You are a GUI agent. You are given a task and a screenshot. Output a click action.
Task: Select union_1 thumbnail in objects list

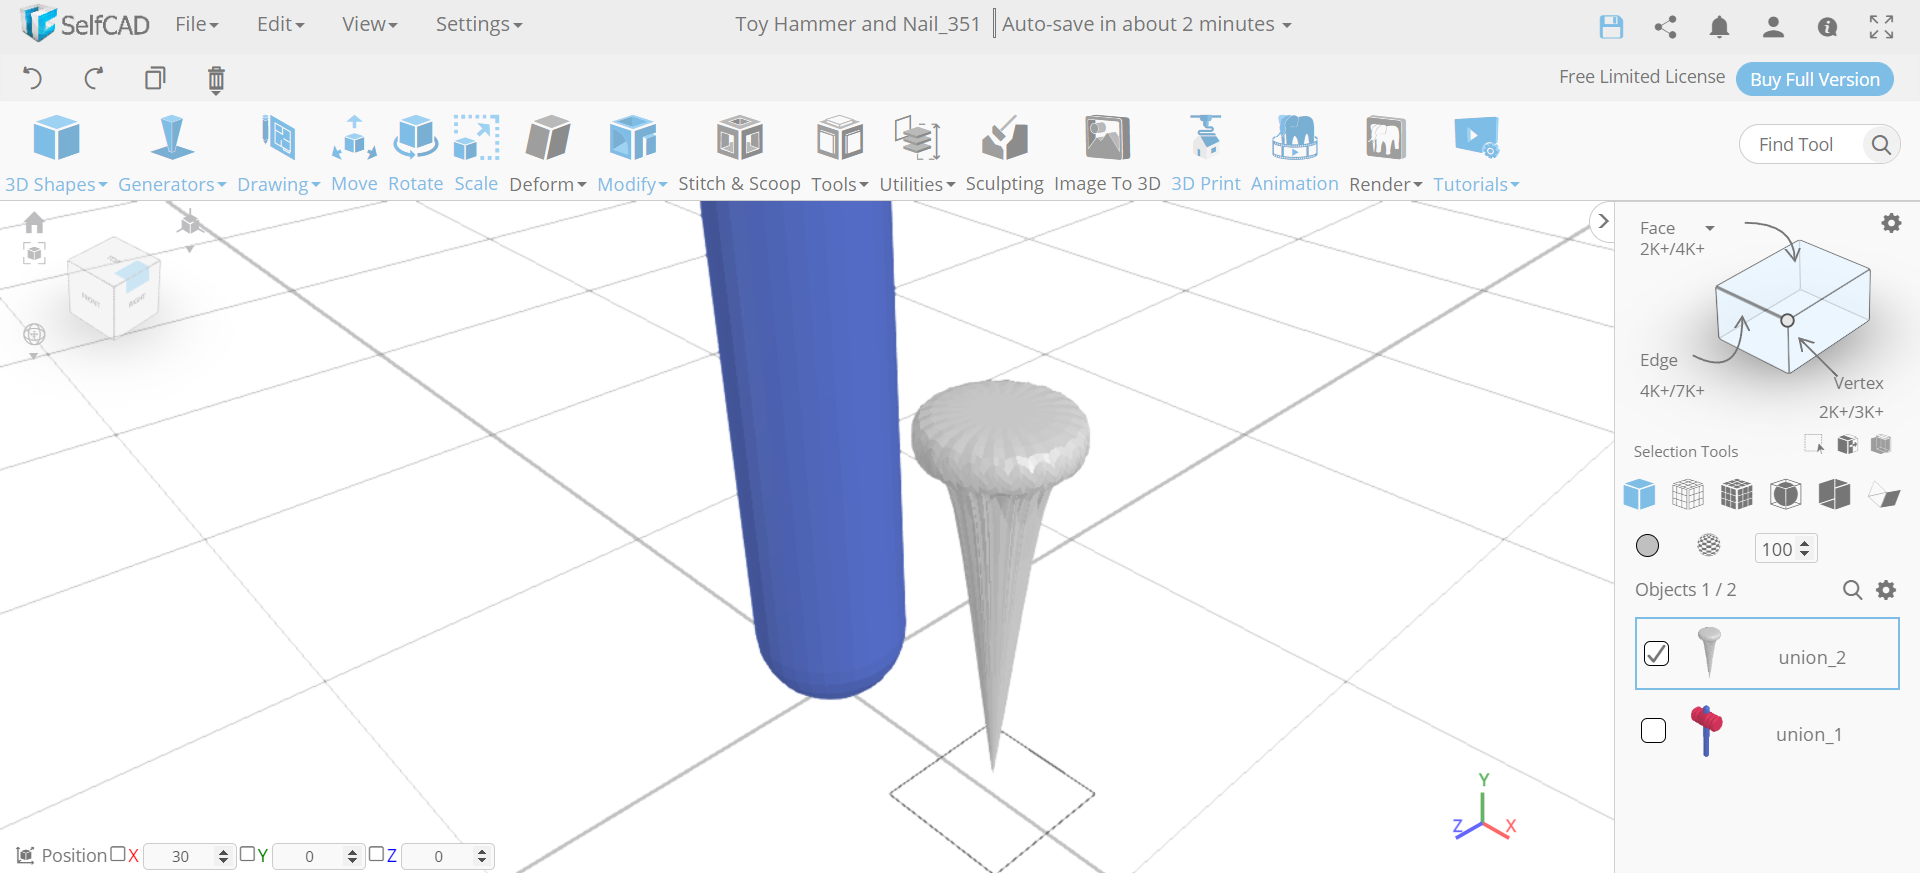point(1706,731)
